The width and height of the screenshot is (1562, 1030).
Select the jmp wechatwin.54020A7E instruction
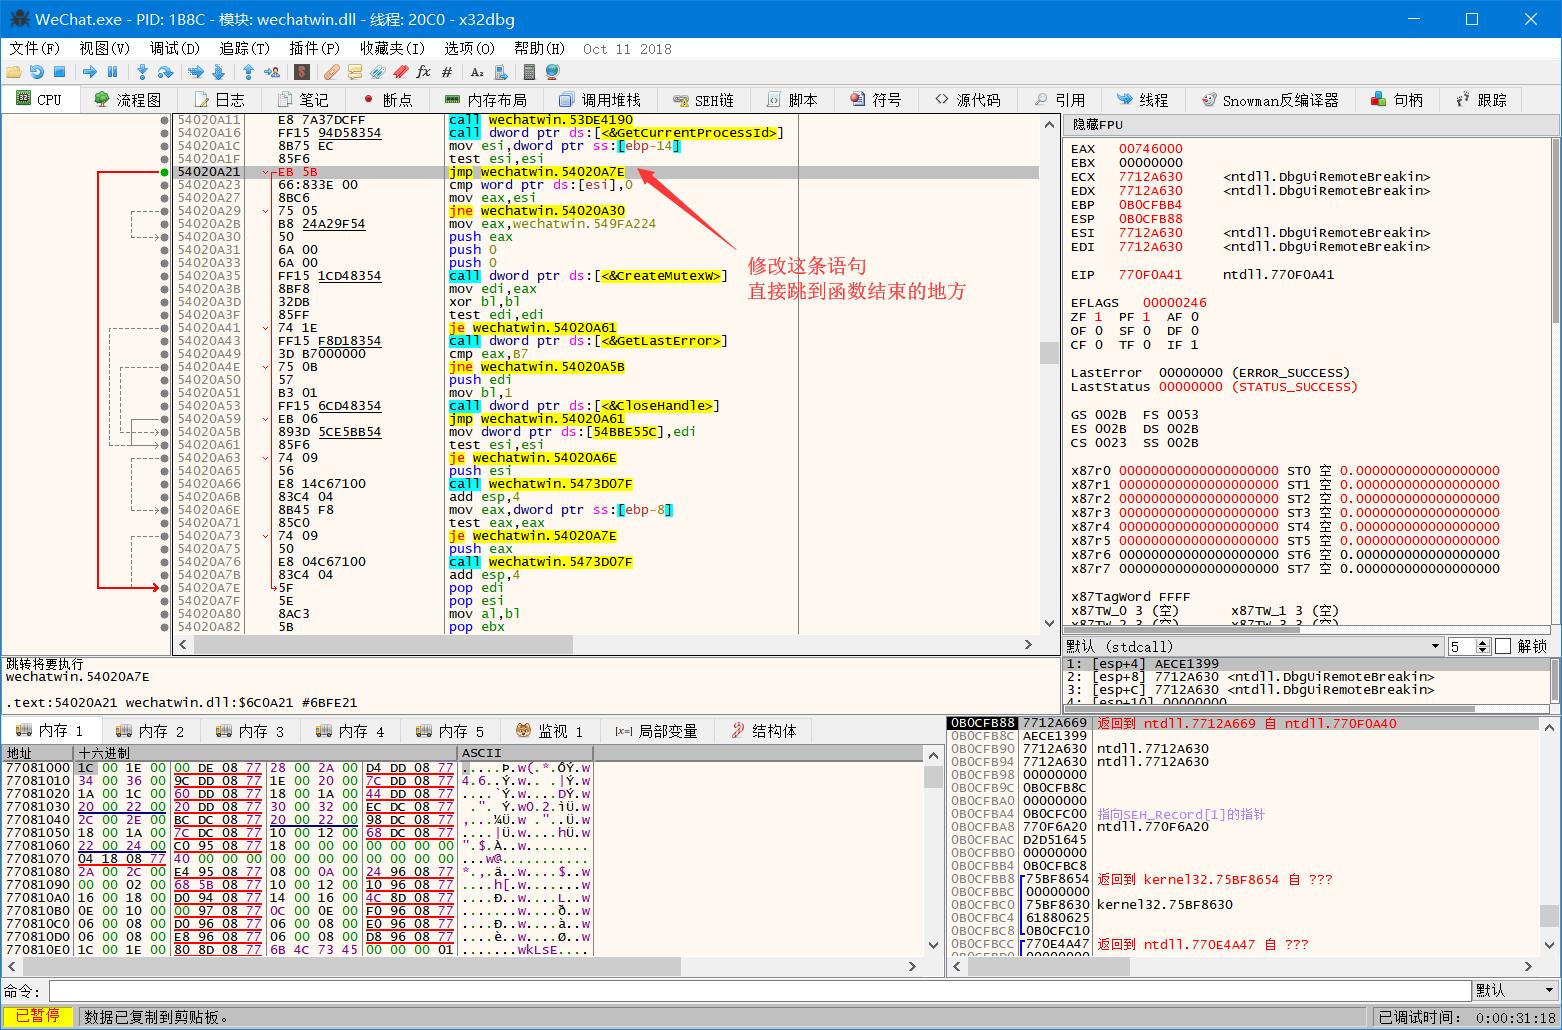coord(537,172)
